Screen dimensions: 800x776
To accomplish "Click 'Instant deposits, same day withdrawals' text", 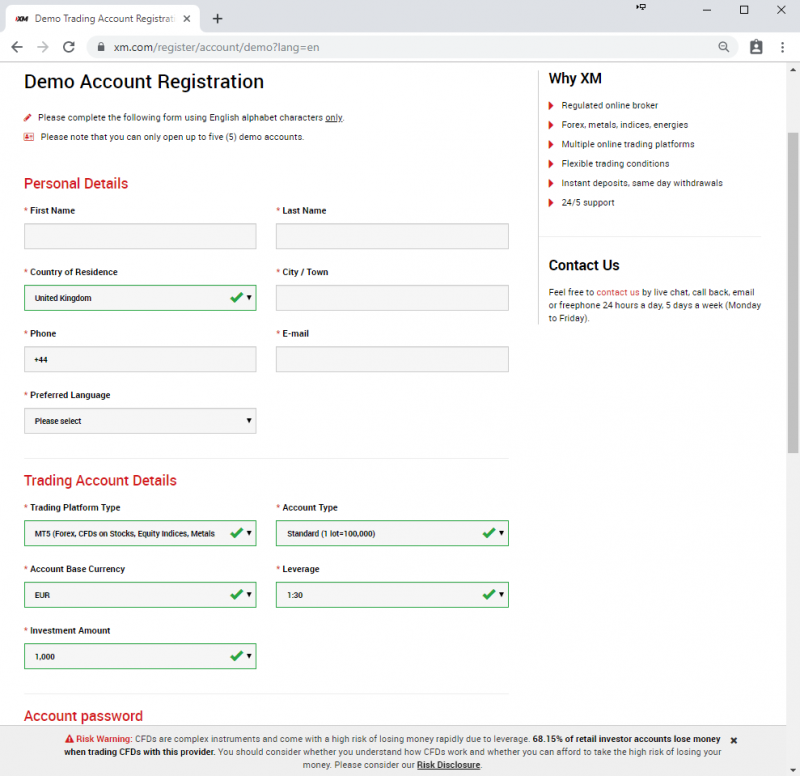I will point(642,183).
